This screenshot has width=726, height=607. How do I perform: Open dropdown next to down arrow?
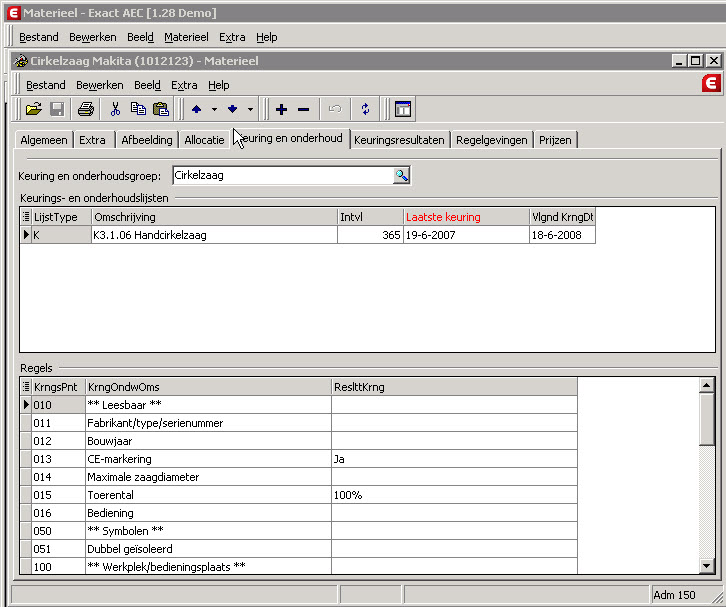point(250,110)
